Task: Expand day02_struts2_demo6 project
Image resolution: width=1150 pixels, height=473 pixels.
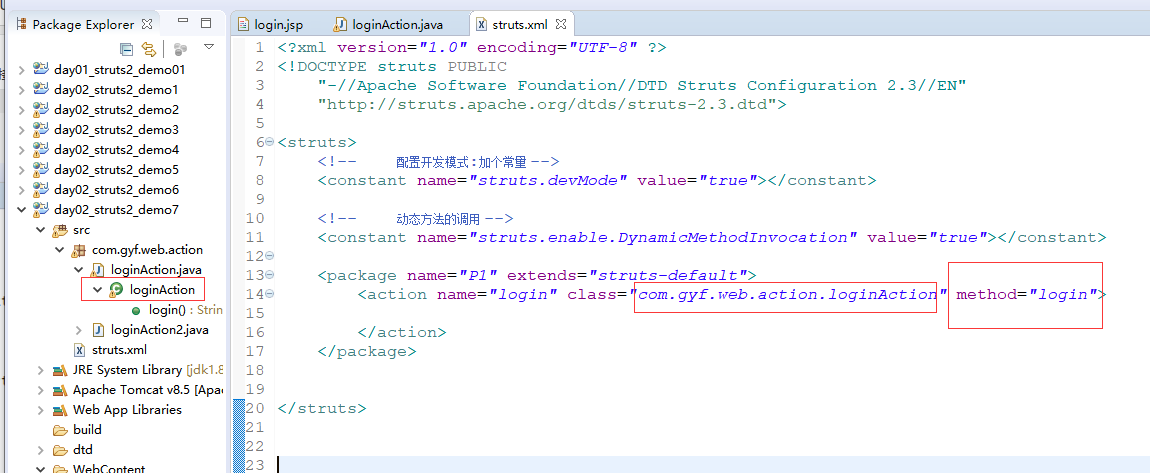Action: (21, 190)
